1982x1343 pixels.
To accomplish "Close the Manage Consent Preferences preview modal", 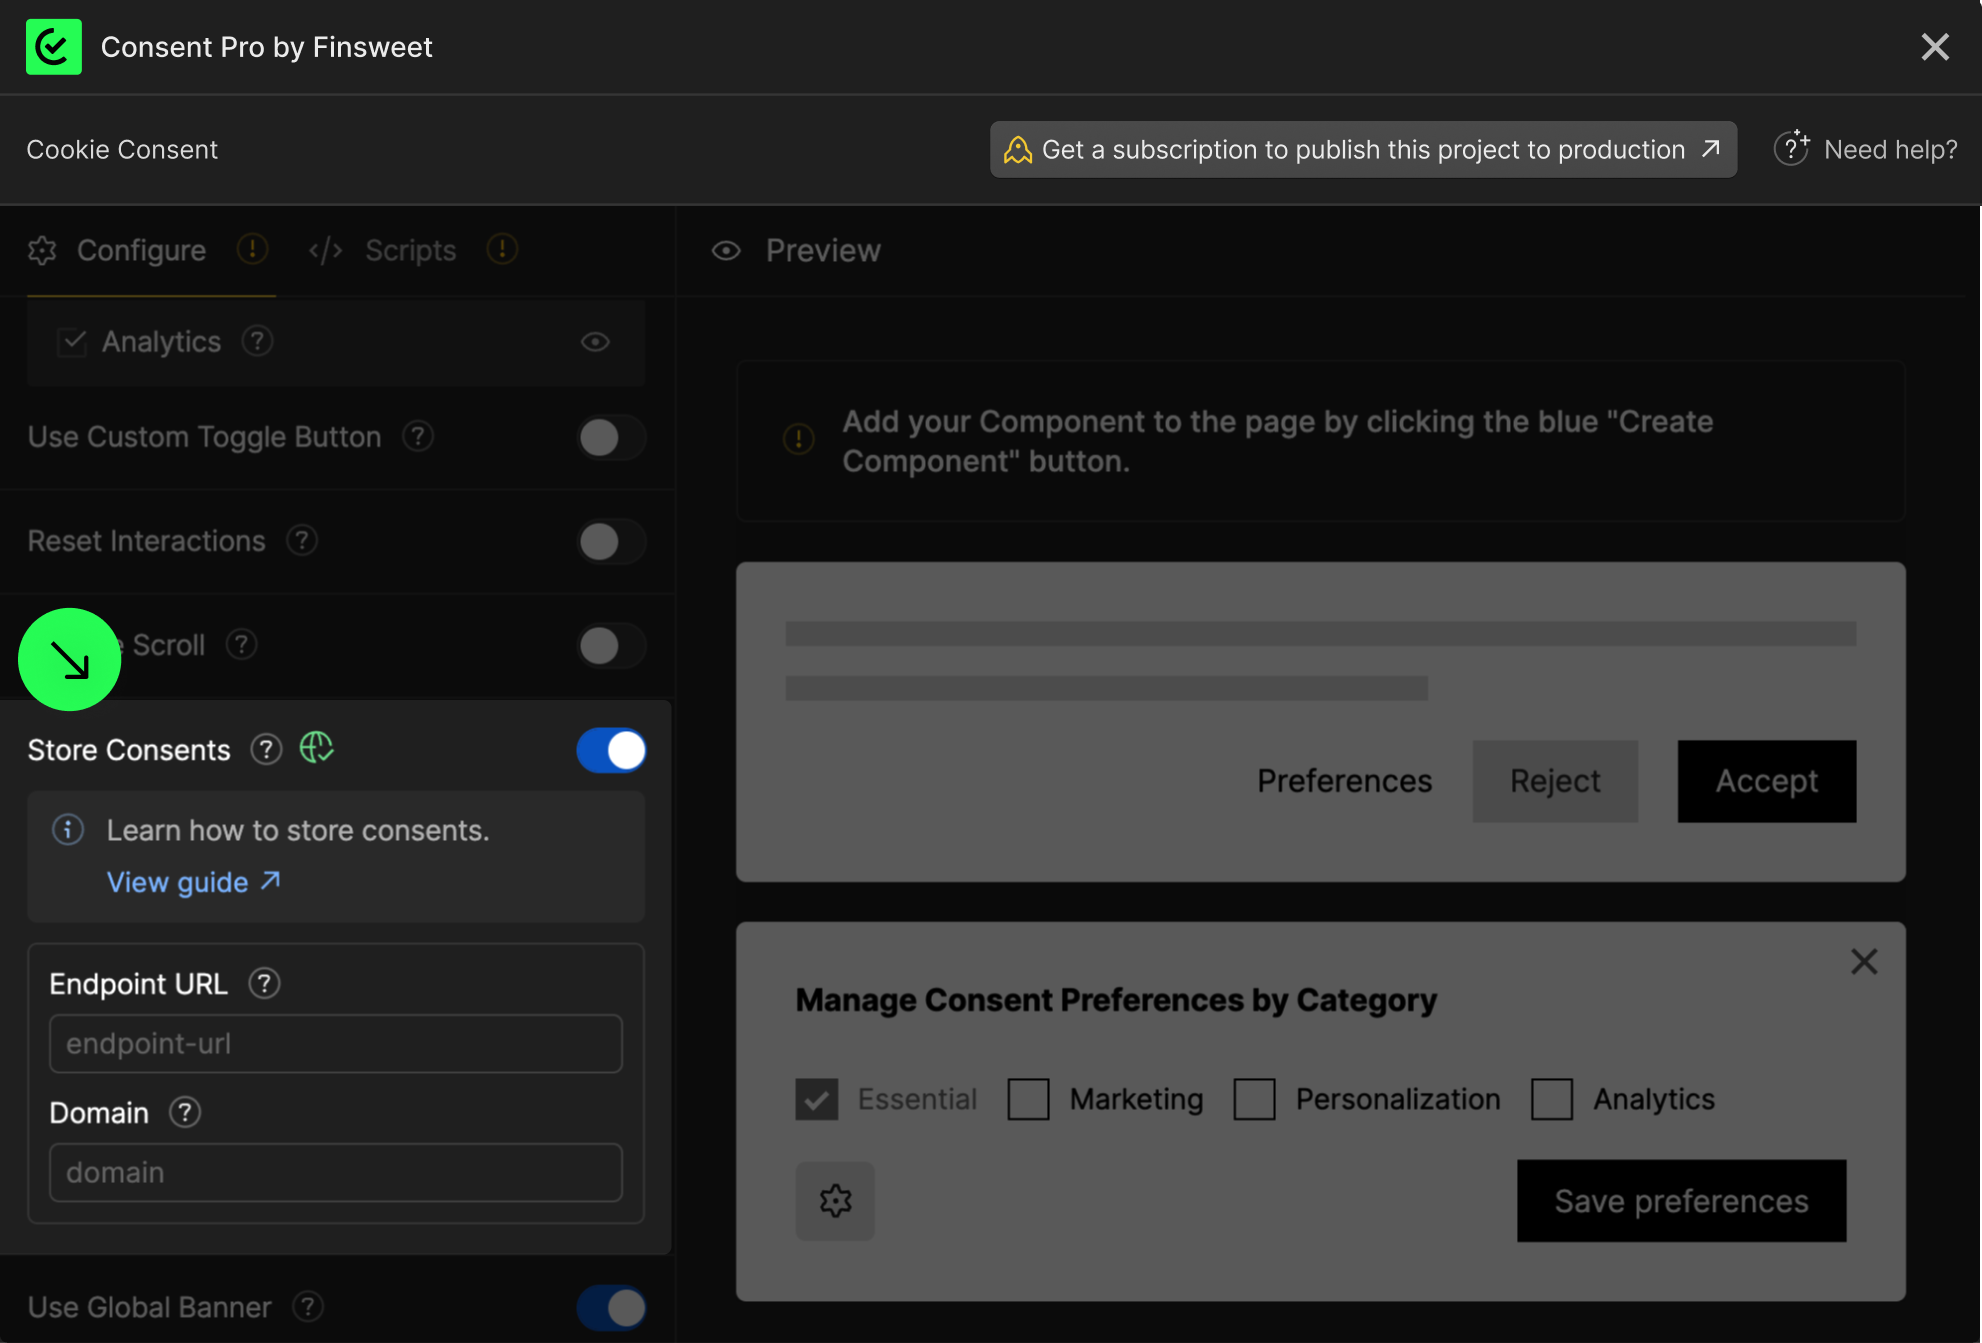I will click(x=1864, y=962).
